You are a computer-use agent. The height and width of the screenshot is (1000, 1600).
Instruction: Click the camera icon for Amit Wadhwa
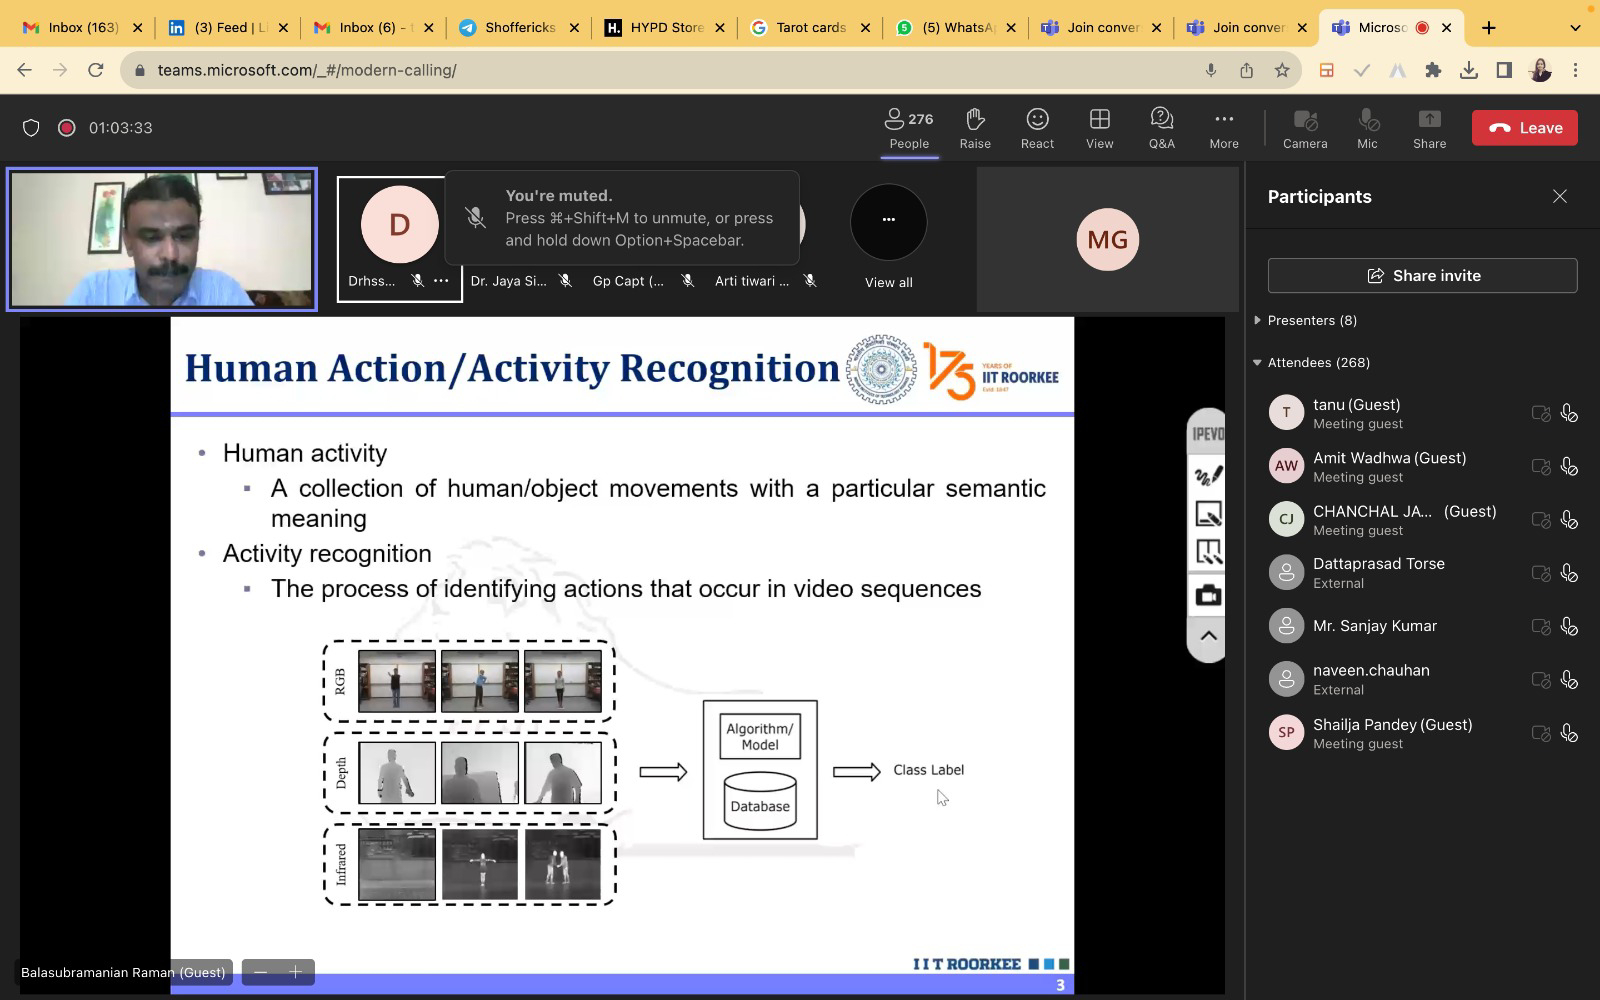(1541, 467)
